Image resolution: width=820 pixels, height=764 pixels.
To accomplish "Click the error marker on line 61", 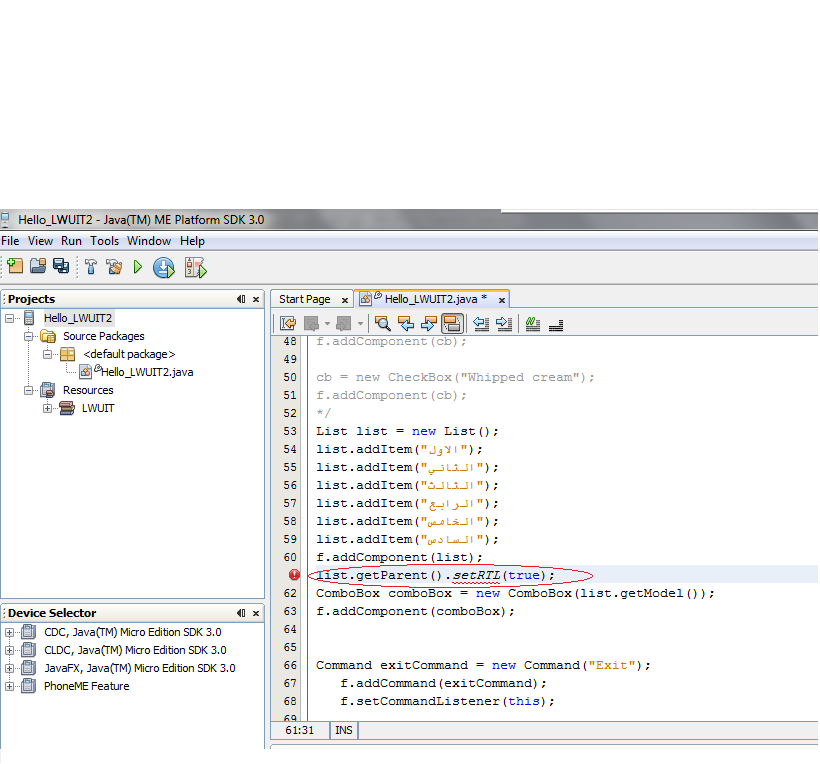I will point(294,575).
